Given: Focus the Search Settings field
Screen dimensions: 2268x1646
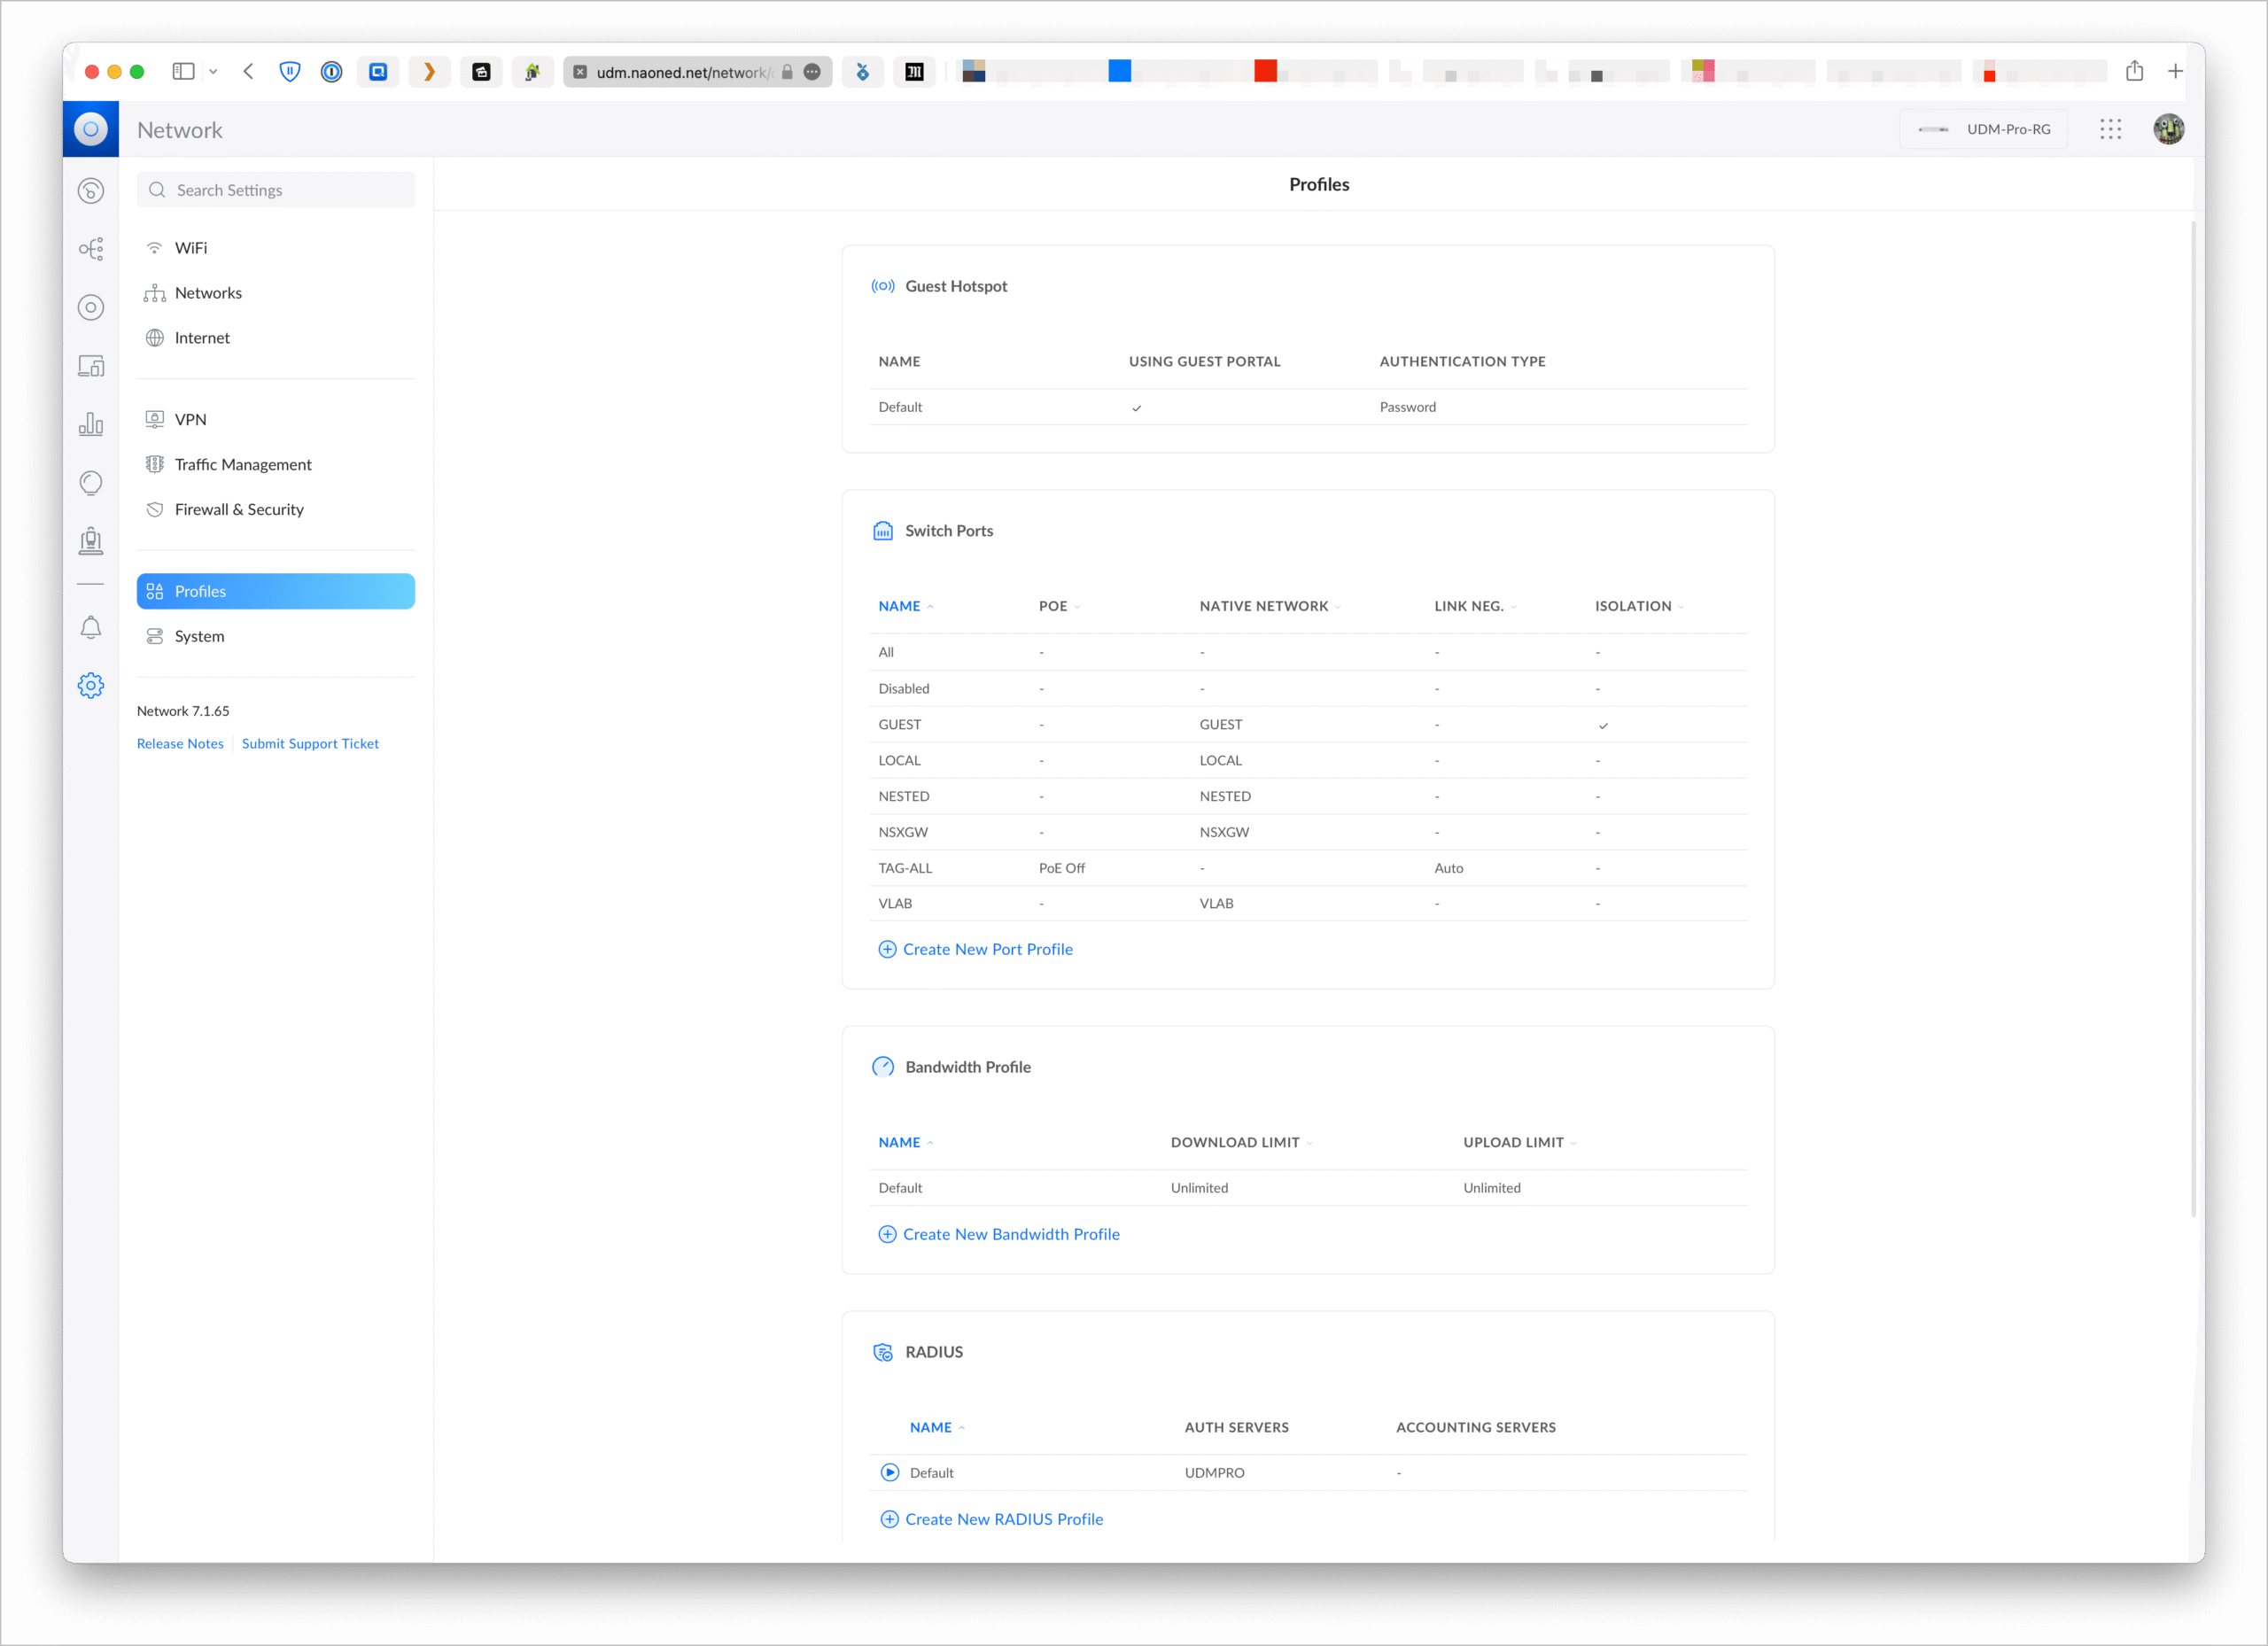Looking at the screenshot, I should [276, 190].
